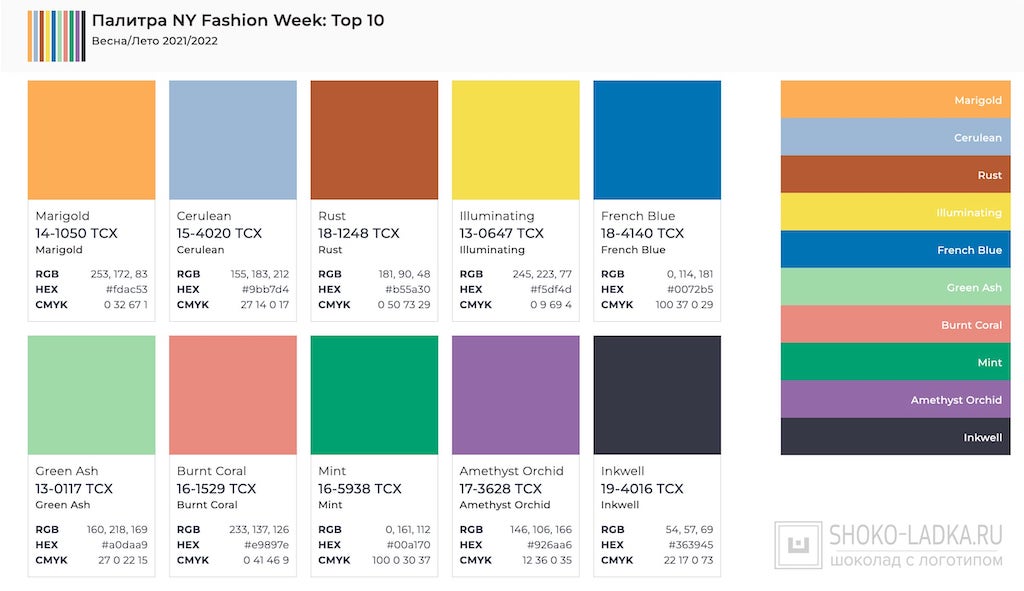Image resolution: width=1024 pixels, height=591 pixels.
Task: Click the French Blue bar on right
Action: pos(895,250)
